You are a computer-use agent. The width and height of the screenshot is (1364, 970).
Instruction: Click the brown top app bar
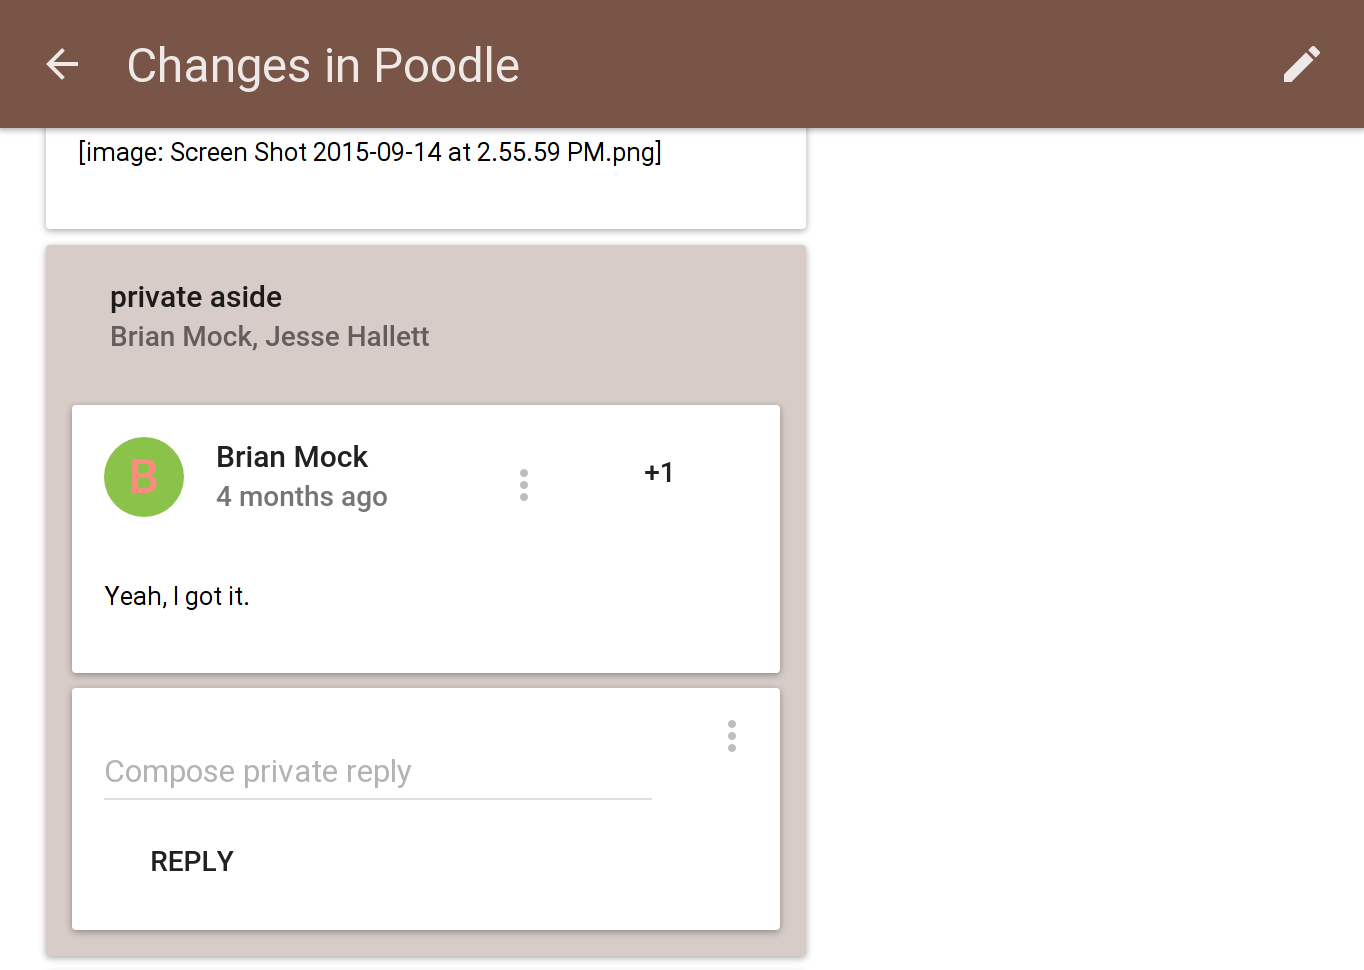682,64
